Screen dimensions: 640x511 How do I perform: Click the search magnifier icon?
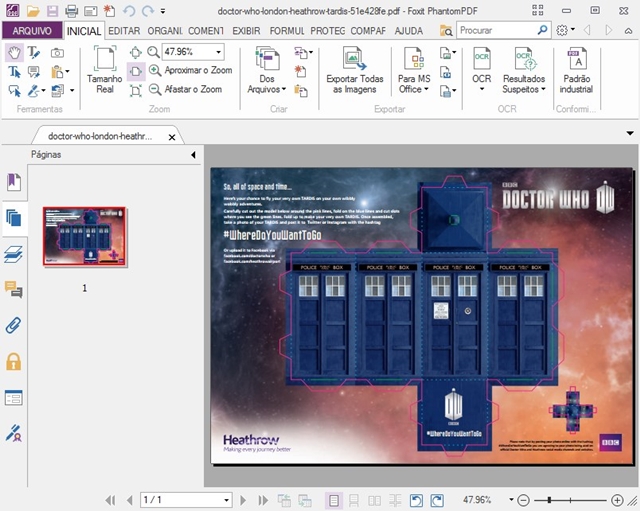click(542, 30)
